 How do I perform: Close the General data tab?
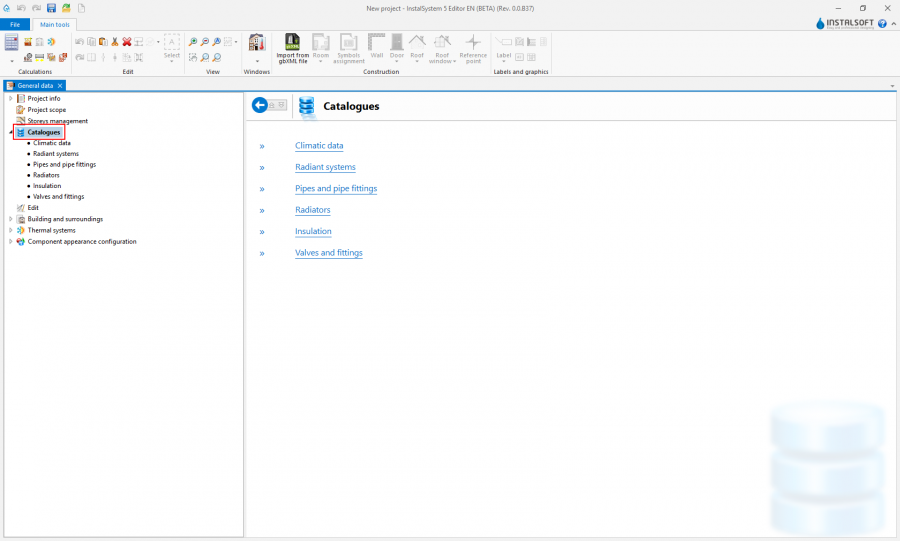point(60,86)
